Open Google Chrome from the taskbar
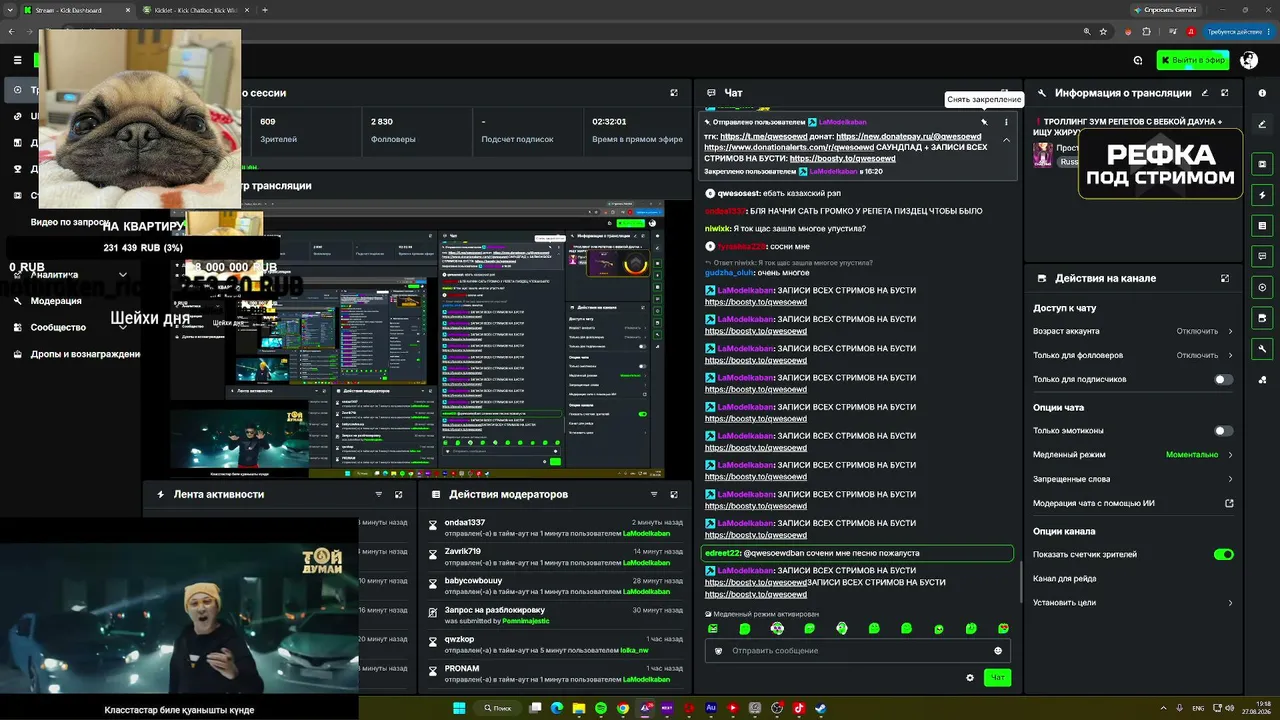The width and height of the screenshot is (1280, 720). 623,708
